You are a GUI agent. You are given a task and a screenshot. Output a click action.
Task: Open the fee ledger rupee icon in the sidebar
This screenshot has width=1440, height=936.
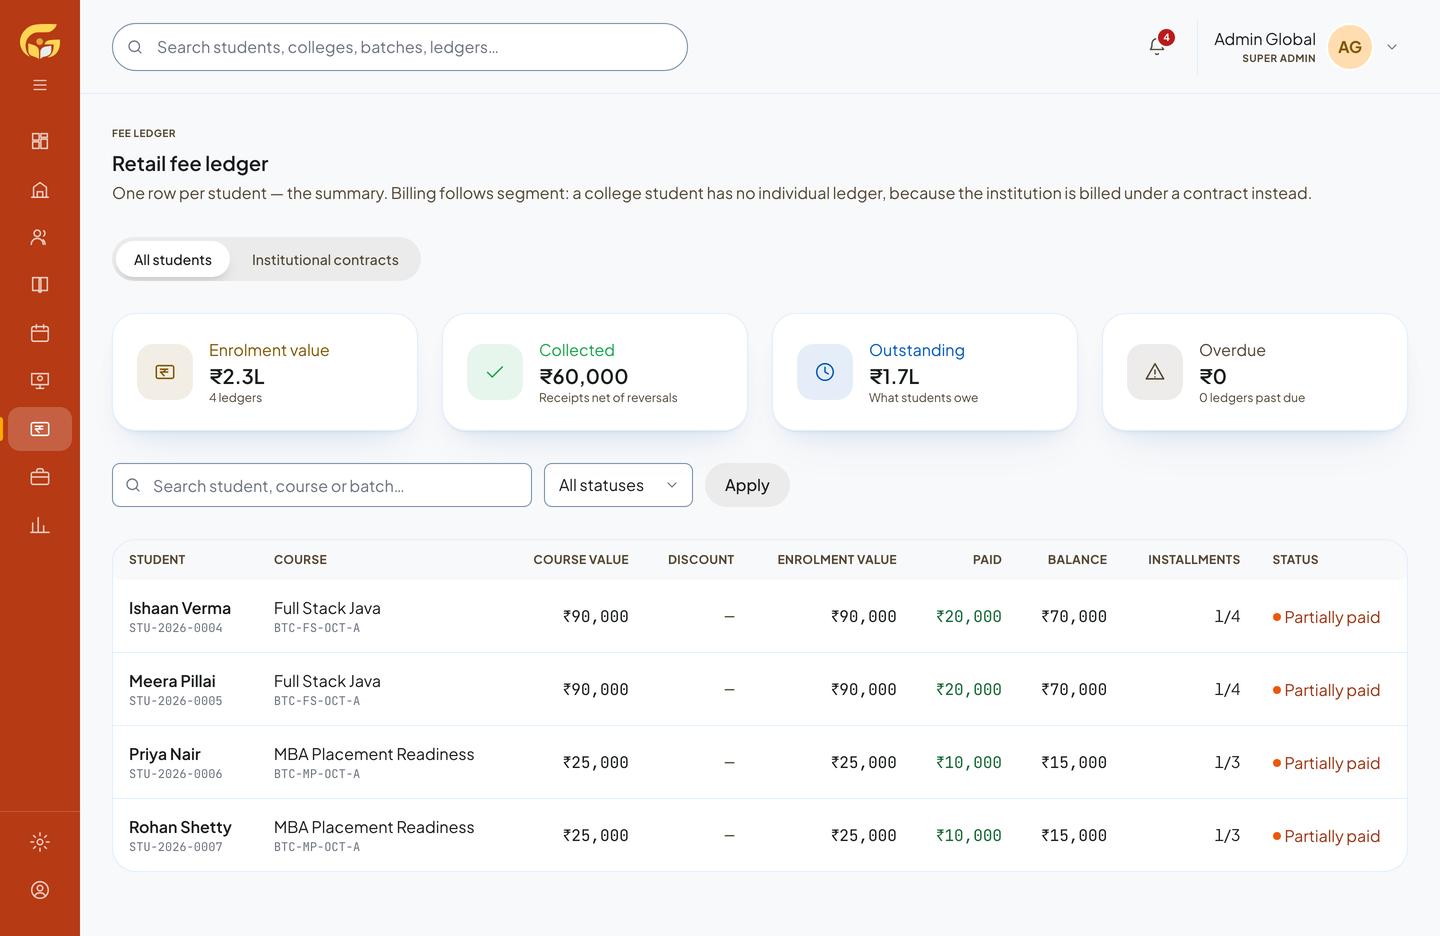coord(40,429)
